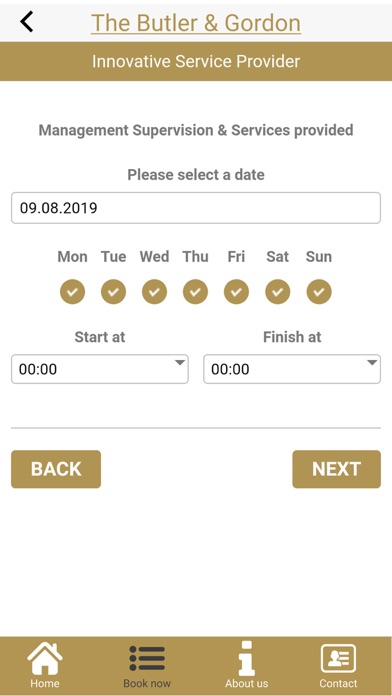Disable the Thursday checkmark circle
Image resolution: width=392 pixels, height=696 pixels.
195,292
